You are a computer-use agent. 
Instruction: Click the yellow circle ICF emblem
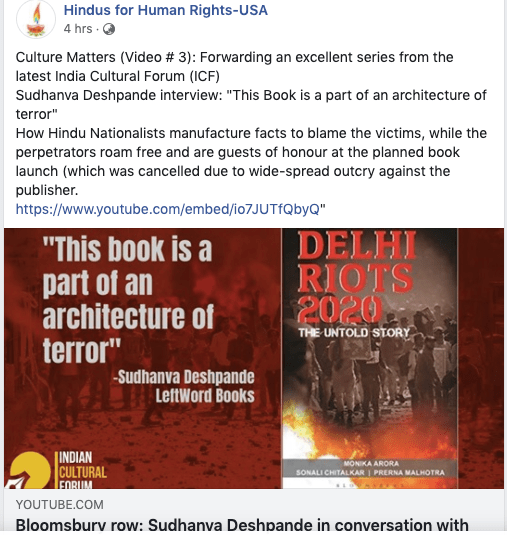coord(30,470)
